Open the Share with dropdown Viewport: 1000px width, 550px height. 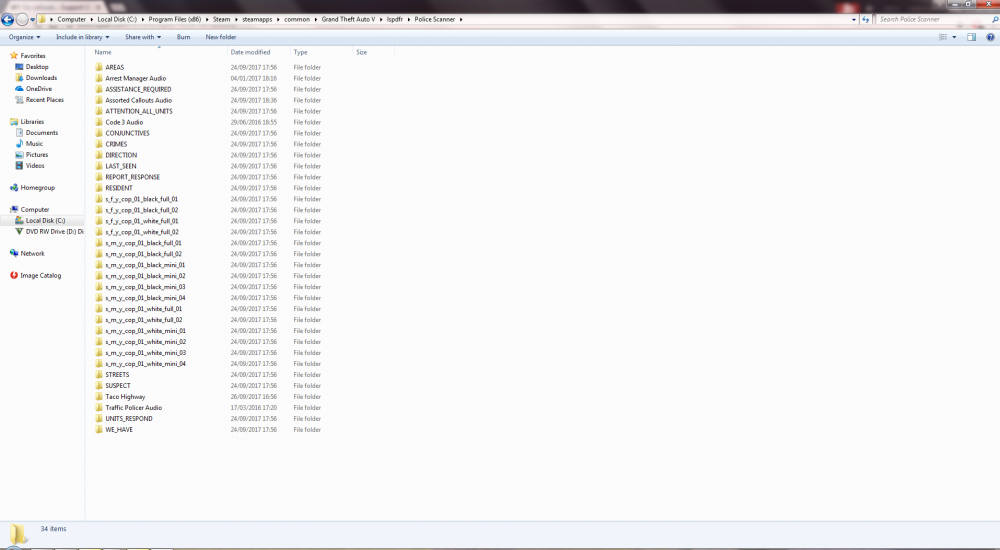coord(143,37)
